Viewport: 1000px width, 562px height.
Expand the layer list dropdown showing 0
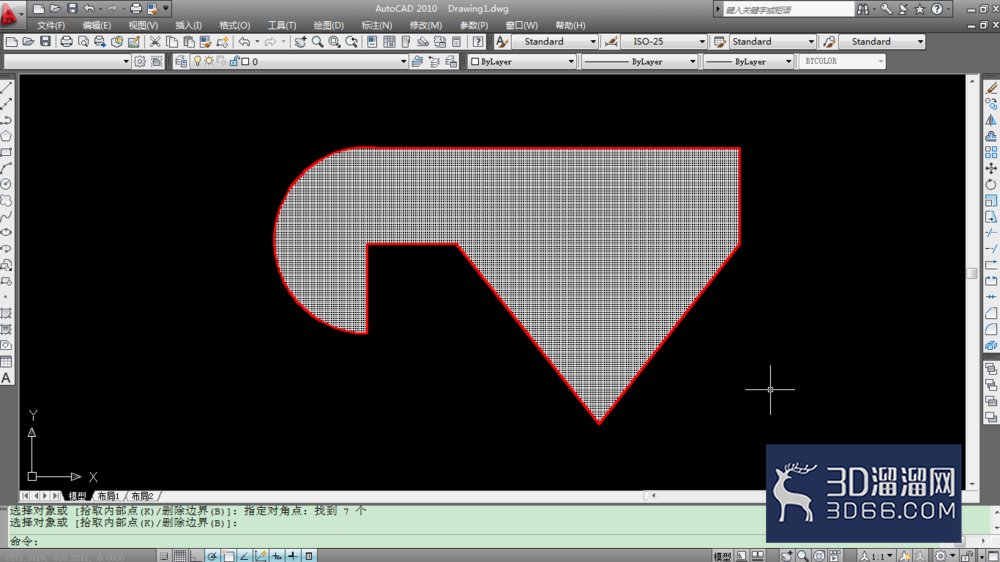[x=403, y=61]
